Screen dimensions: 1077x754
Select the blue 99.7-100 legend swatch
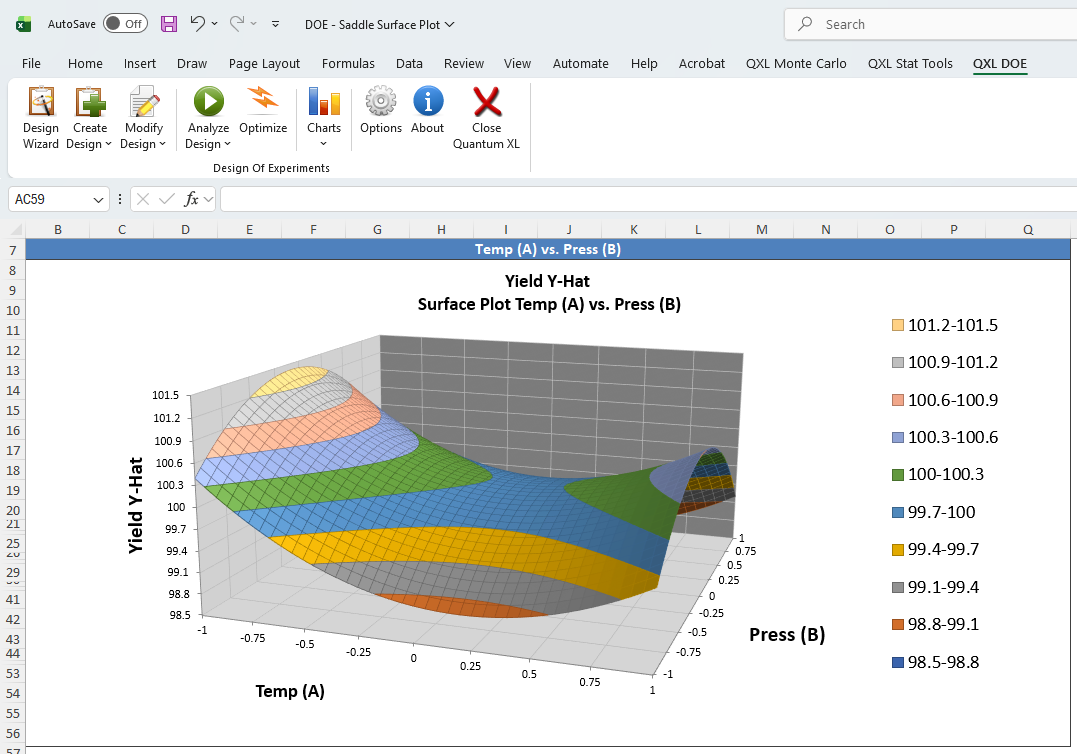[898, 512]
